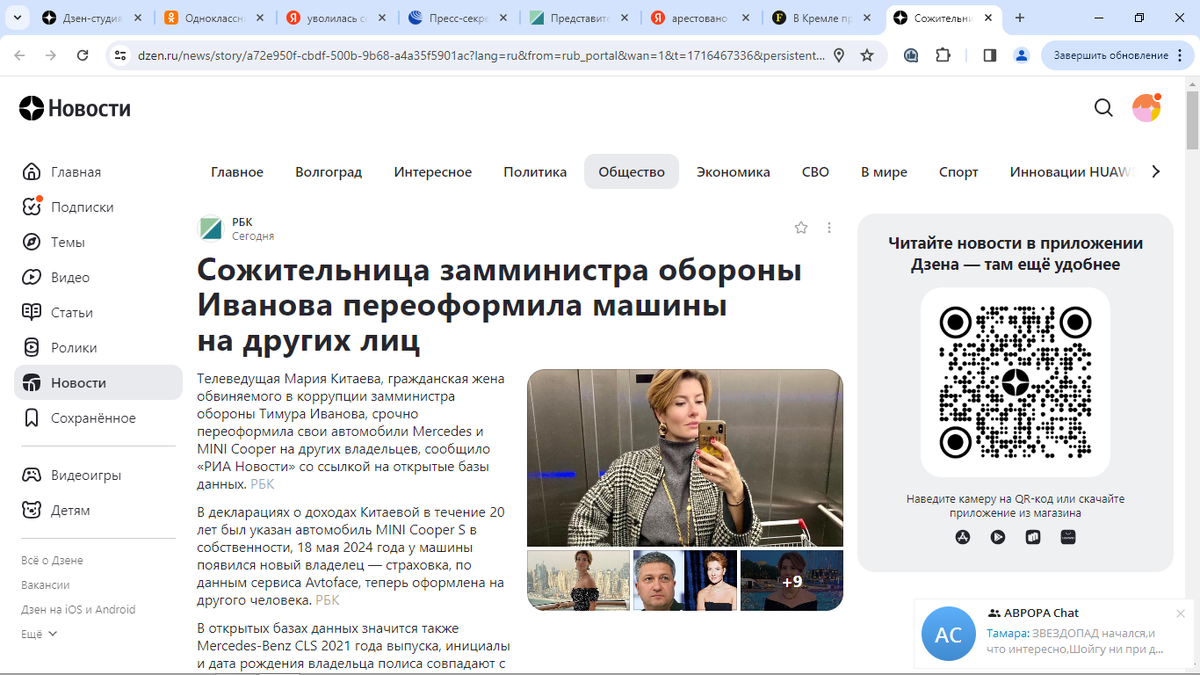This screenshot has width=1200, height=675.
Task: Click the Видео play icon in sidebar
Action: click(x=32, y=277)
